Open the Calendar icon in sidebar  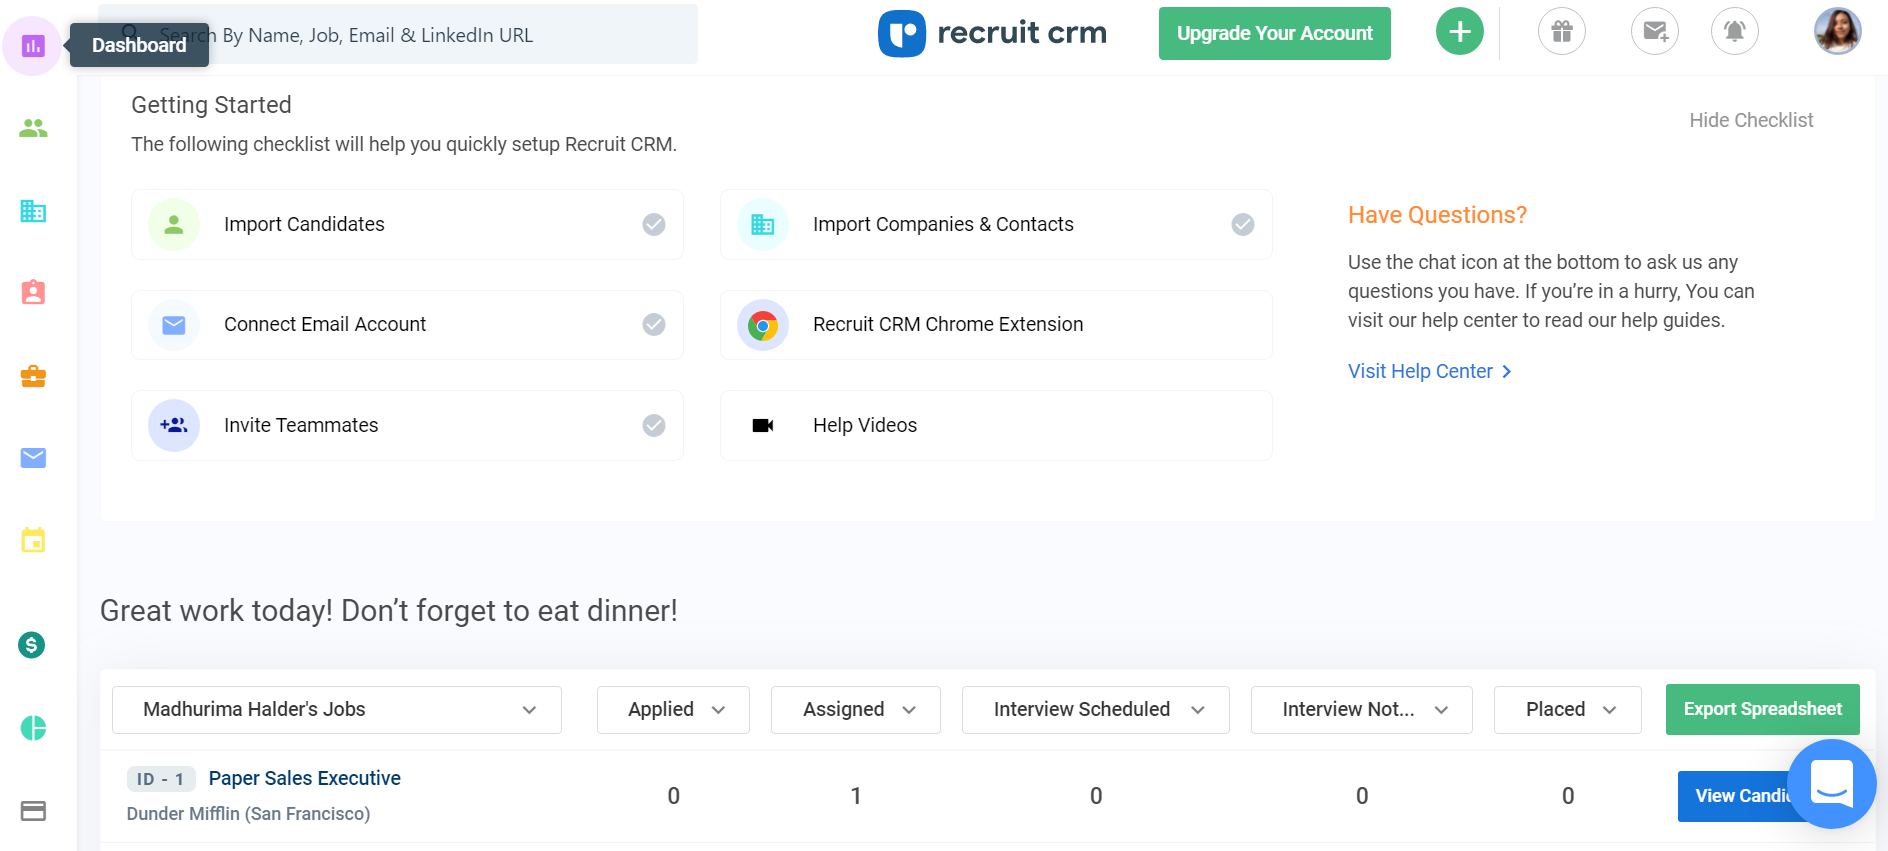point(33,540)
